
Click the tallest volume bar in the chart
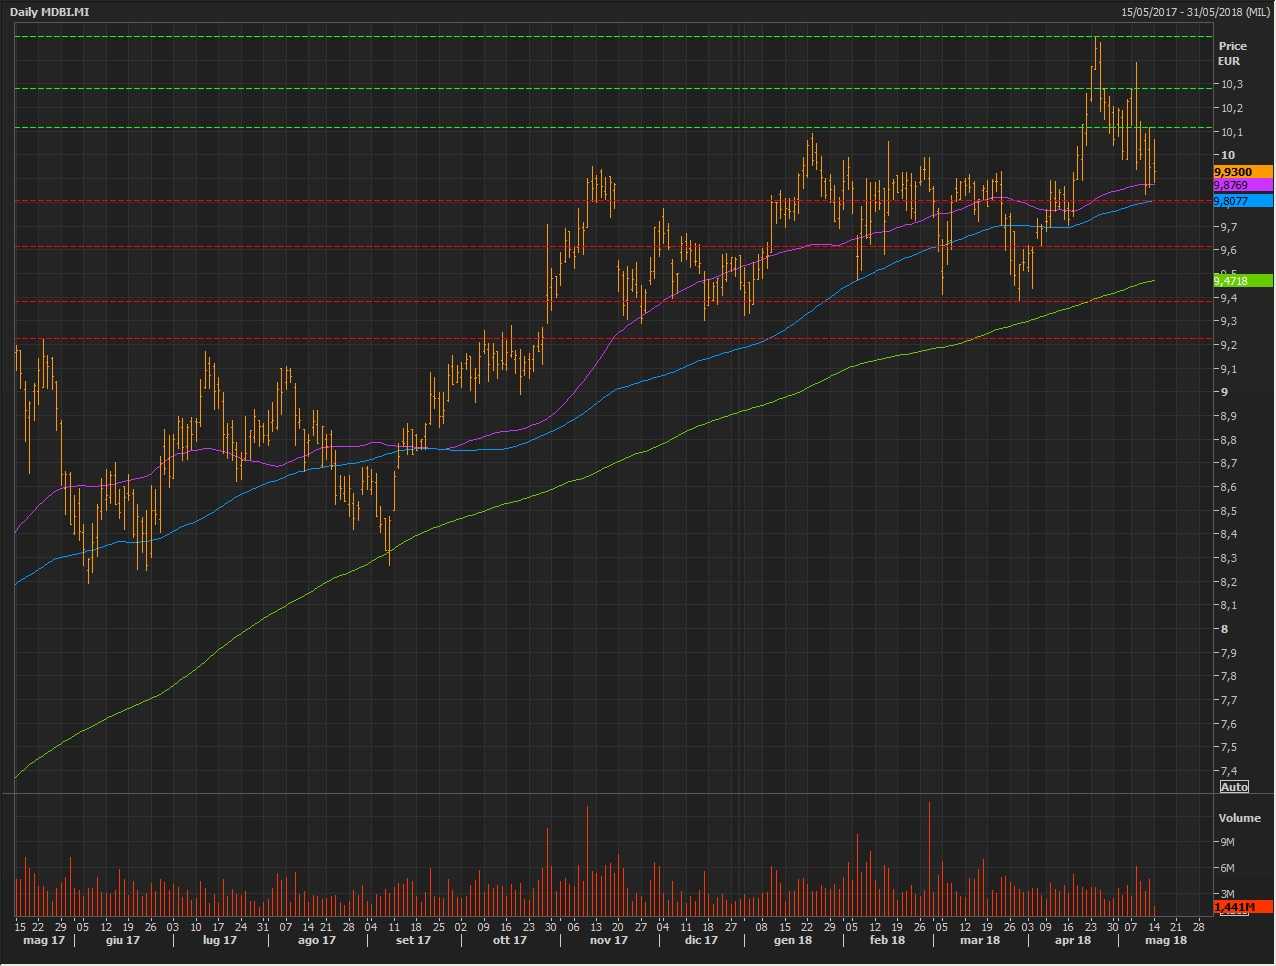click(930, 860)
